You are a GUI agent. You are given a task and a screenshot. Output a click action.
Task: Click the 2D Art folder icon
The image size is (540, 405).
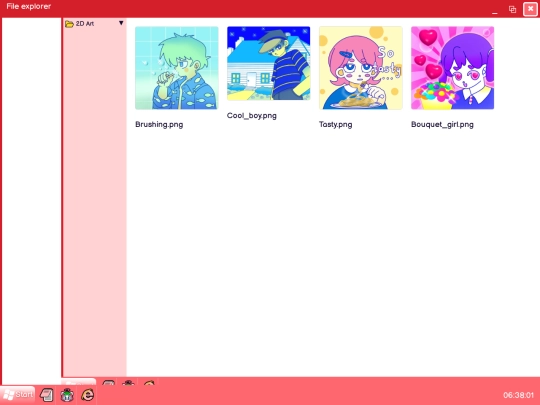69,24
